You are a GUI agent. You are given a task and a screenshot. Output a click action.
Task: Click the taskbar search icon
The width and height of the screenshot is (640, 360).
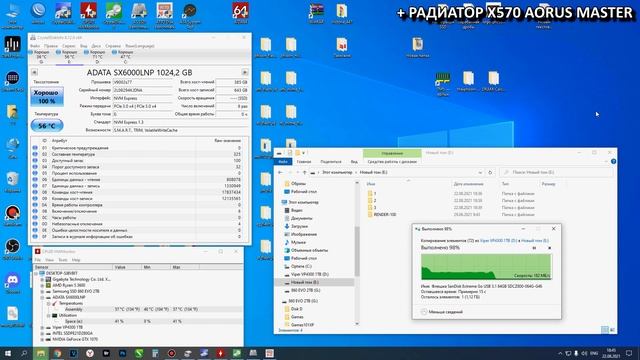tap(24, 353)
